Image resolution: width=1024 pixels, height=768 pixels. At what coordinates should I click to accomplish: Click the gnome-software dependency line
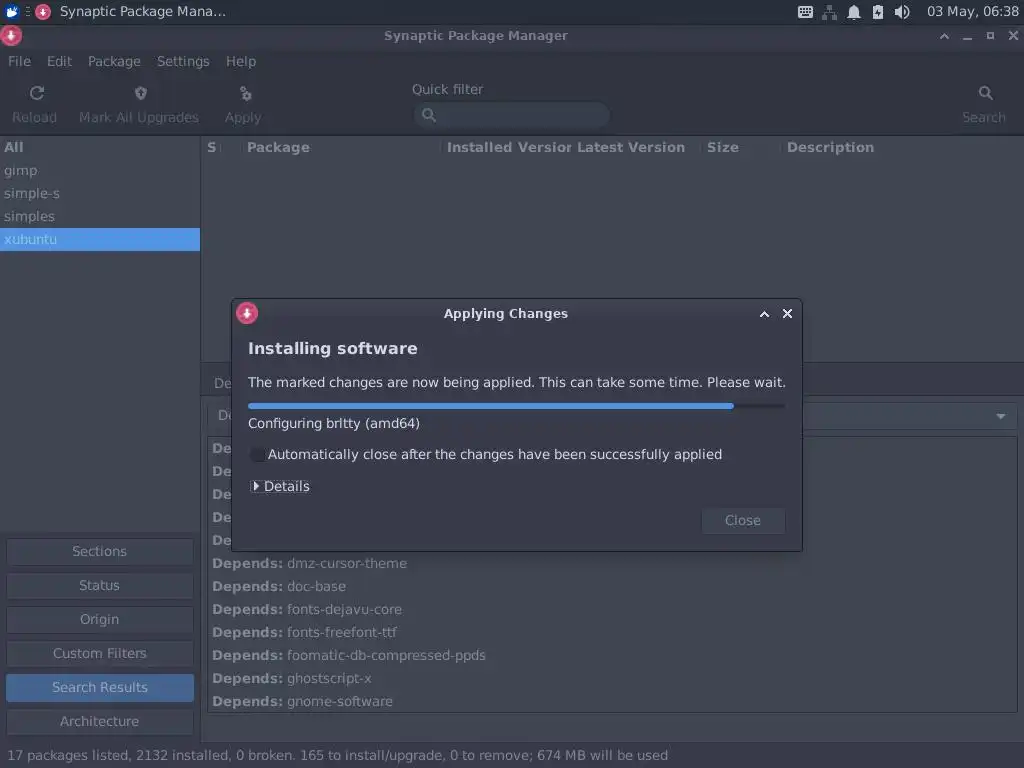[x=302, y=701]
